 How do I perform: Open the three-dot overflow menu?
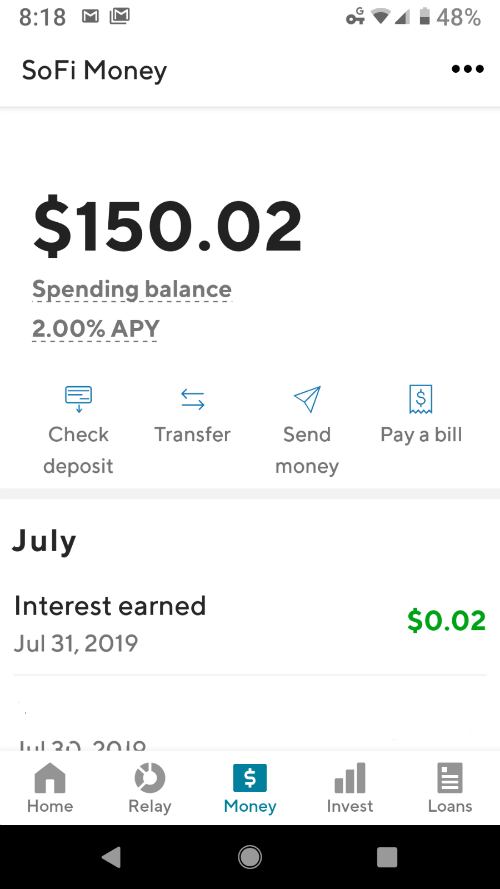point(468,70)
